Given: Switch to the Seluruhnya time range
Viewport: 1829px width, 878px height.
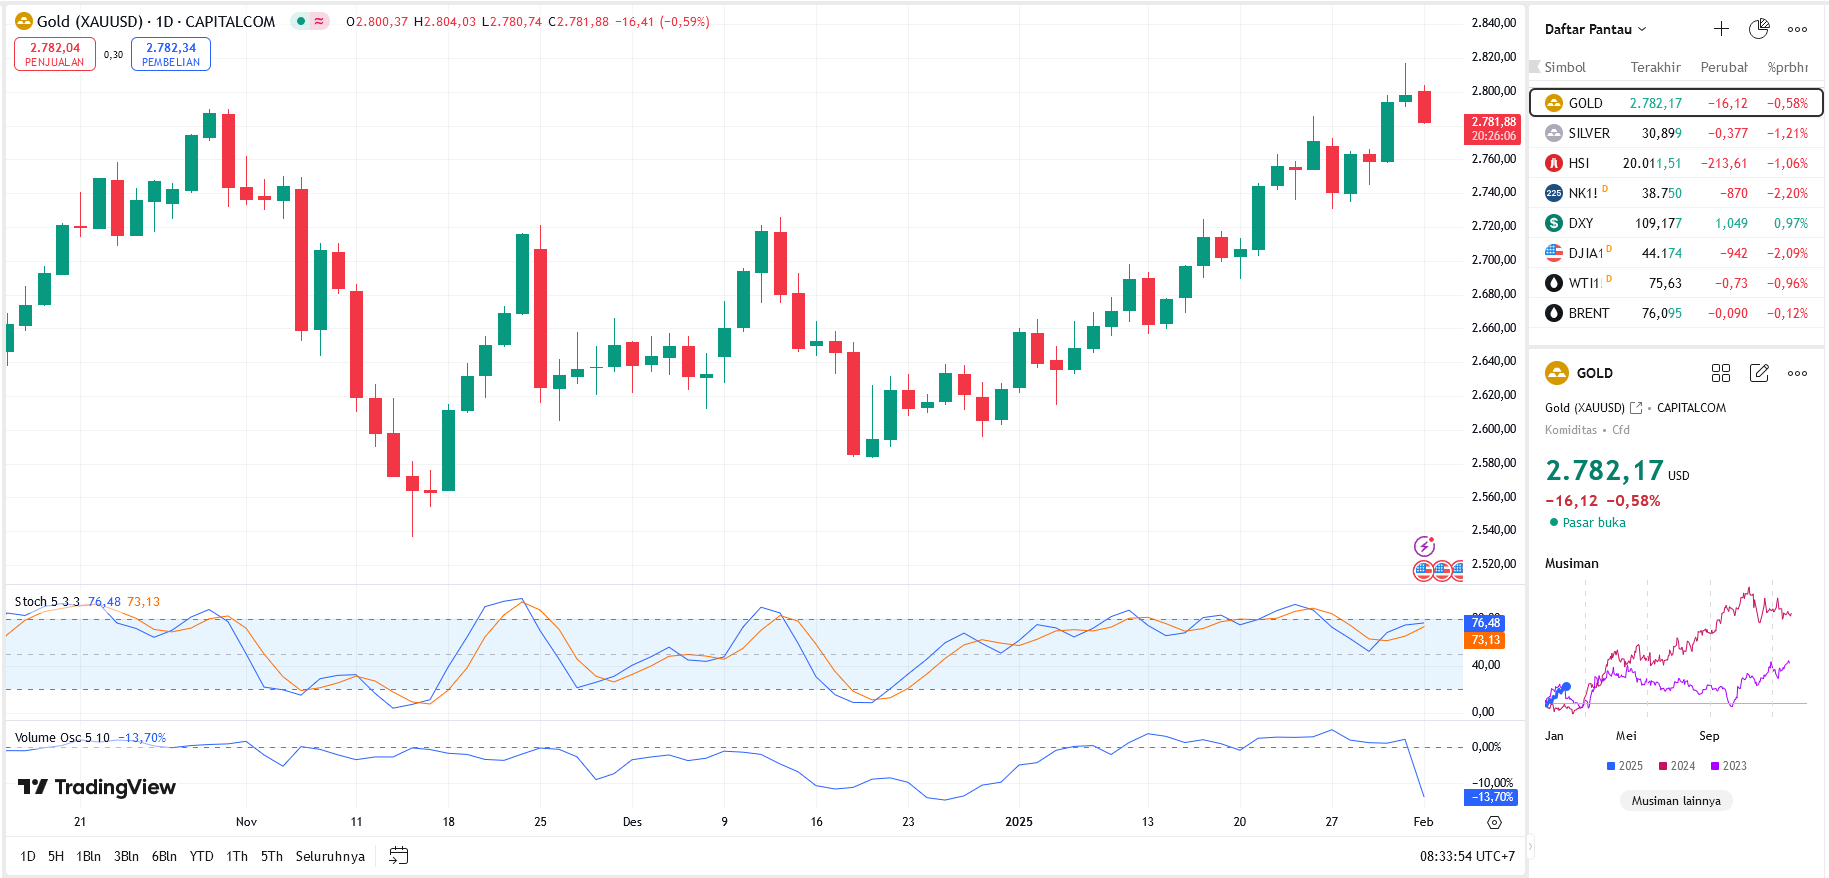Looking at the screenshot, I should pos(330,856).
